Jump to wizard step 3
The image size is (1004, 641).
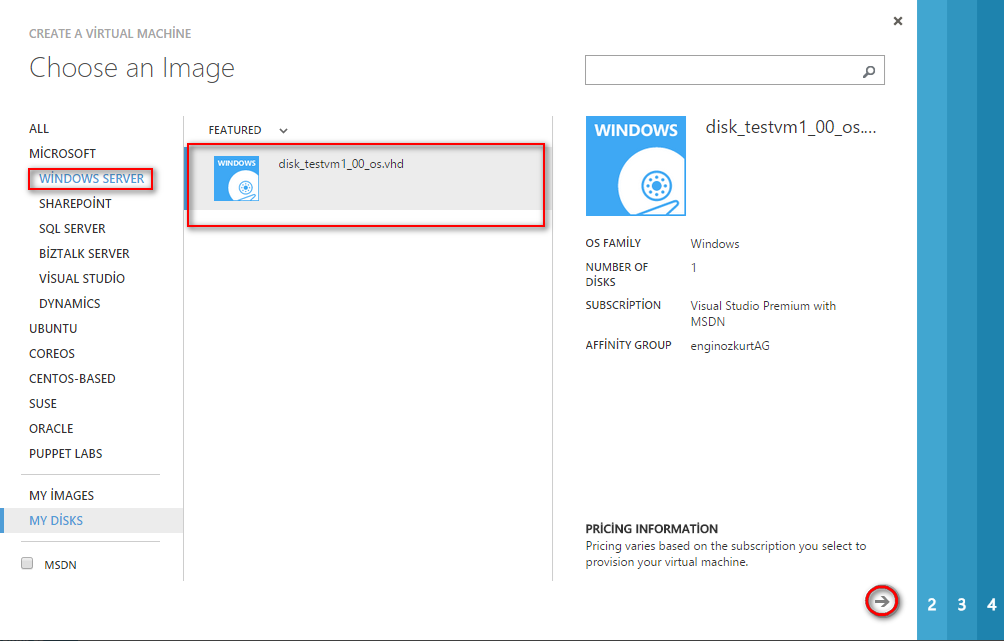(962, 604)
